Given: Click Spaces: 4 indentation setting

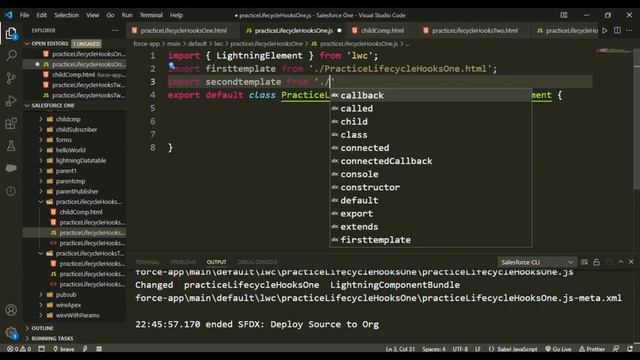Looking at the screenshot, I should coord(434,349).
